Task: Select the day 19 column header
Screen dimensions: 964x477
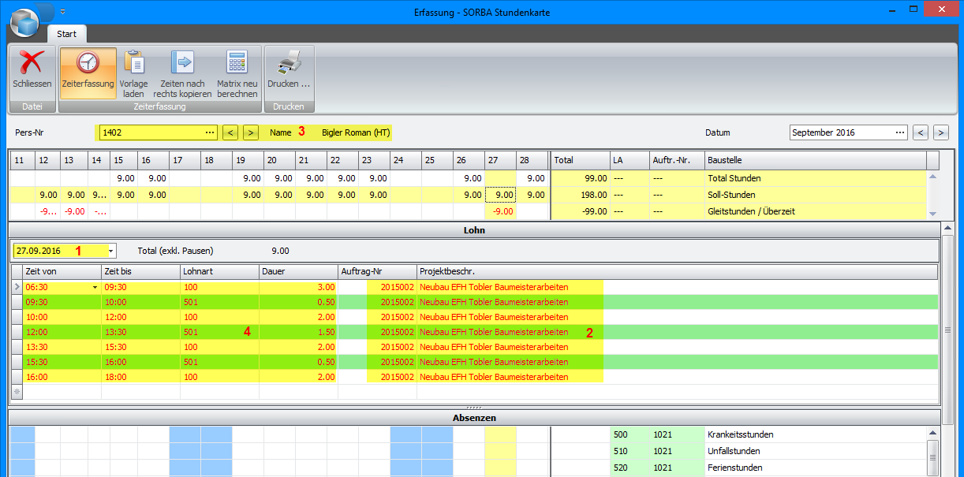Action: tap(248, 160)
